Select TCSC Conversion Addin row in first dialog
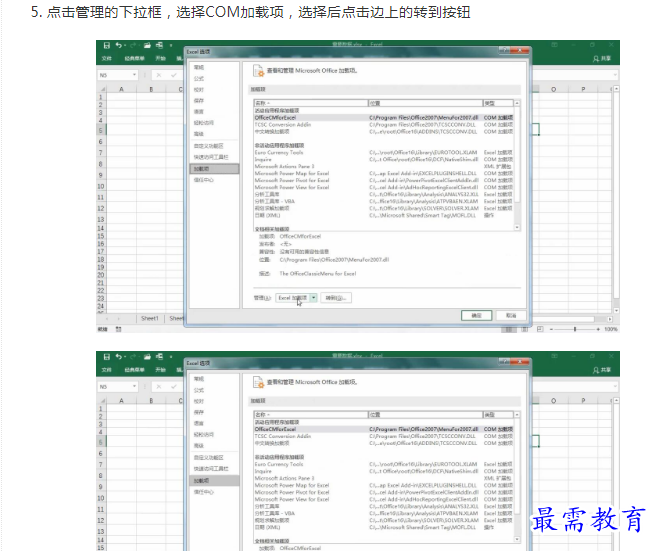 click(383, 125)
